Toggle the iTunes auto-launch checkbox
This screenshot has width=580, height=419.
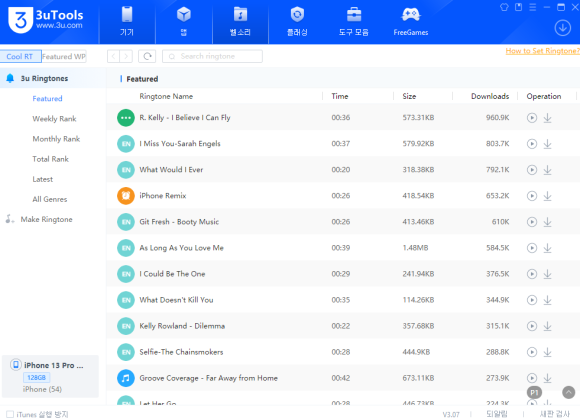(10, 414)
